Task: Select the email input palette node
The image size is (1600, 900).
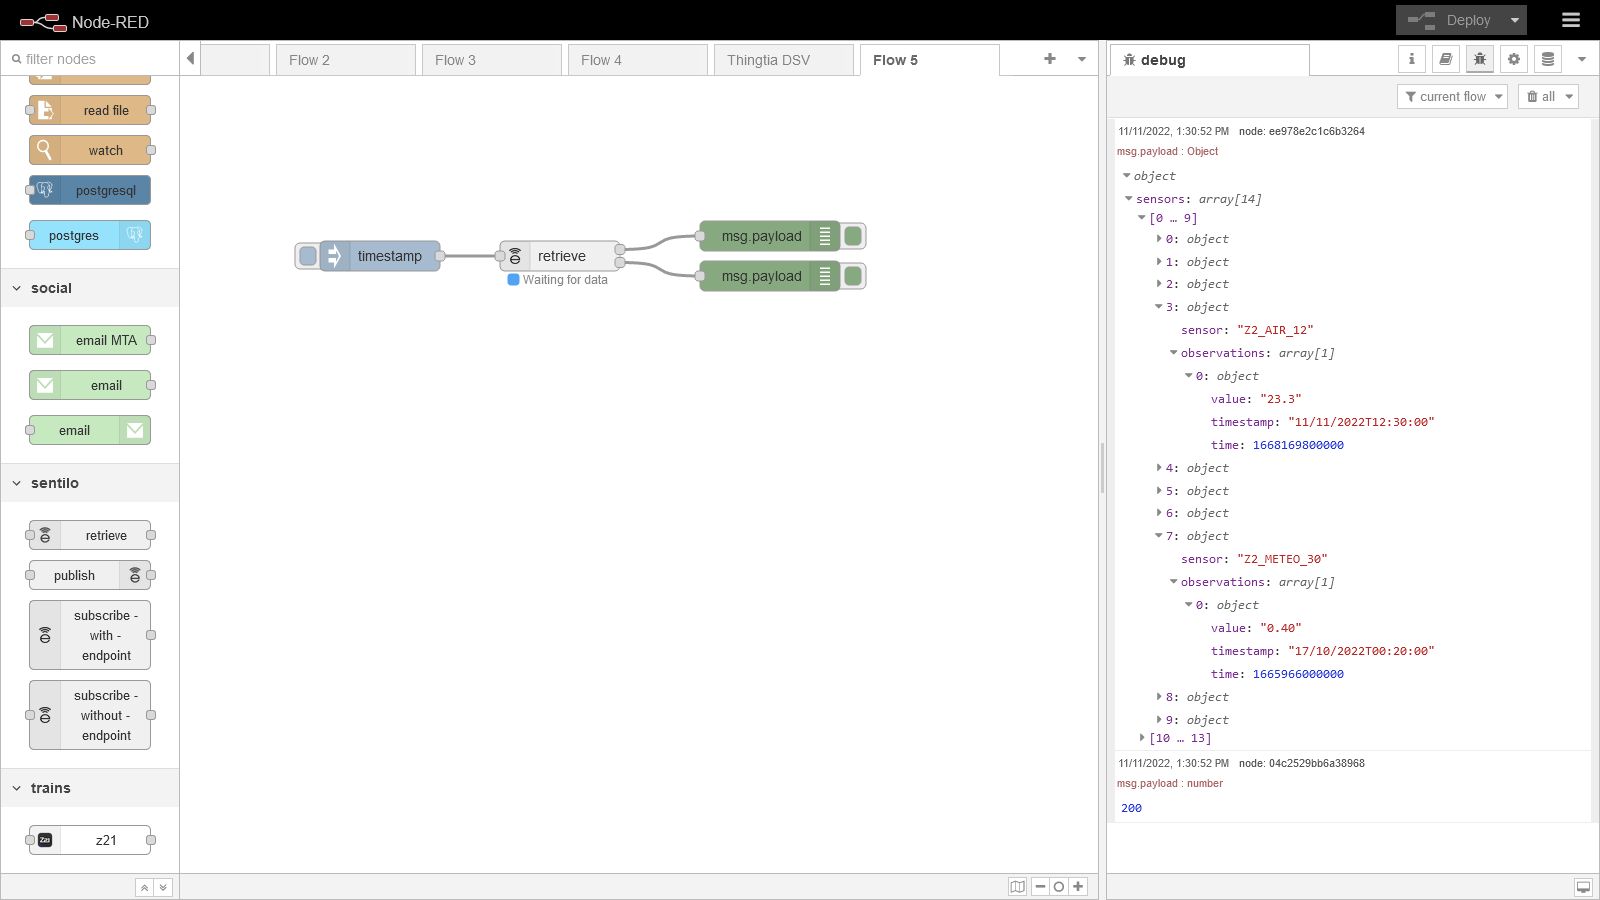Action: coord(90,385)
